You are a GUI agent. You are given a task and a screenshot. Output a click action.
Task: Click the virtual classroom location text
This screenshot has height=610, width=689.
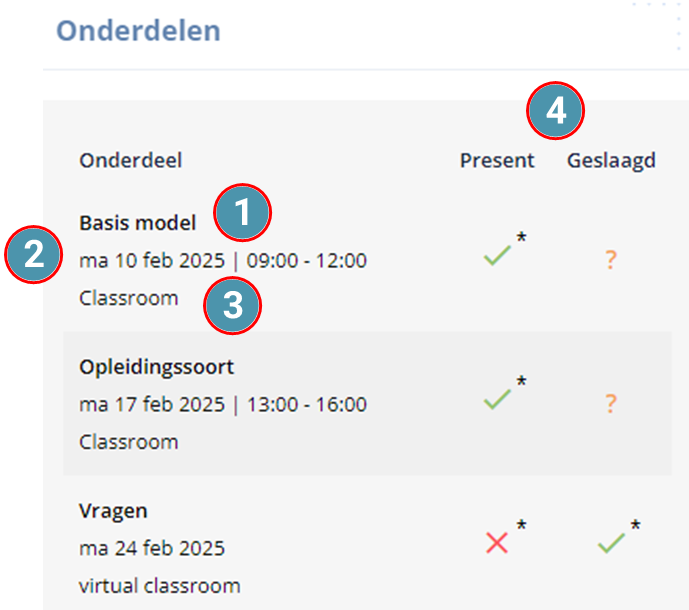(160, 586)
